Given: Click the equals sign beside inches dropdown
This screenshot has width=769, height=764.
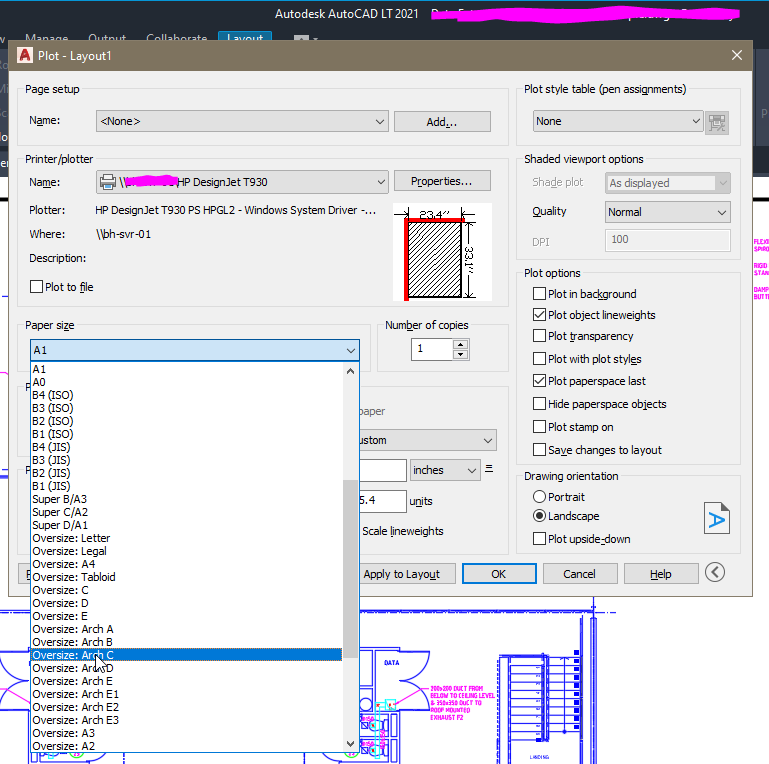Looking at the screenshot, I should coord(489,468).
